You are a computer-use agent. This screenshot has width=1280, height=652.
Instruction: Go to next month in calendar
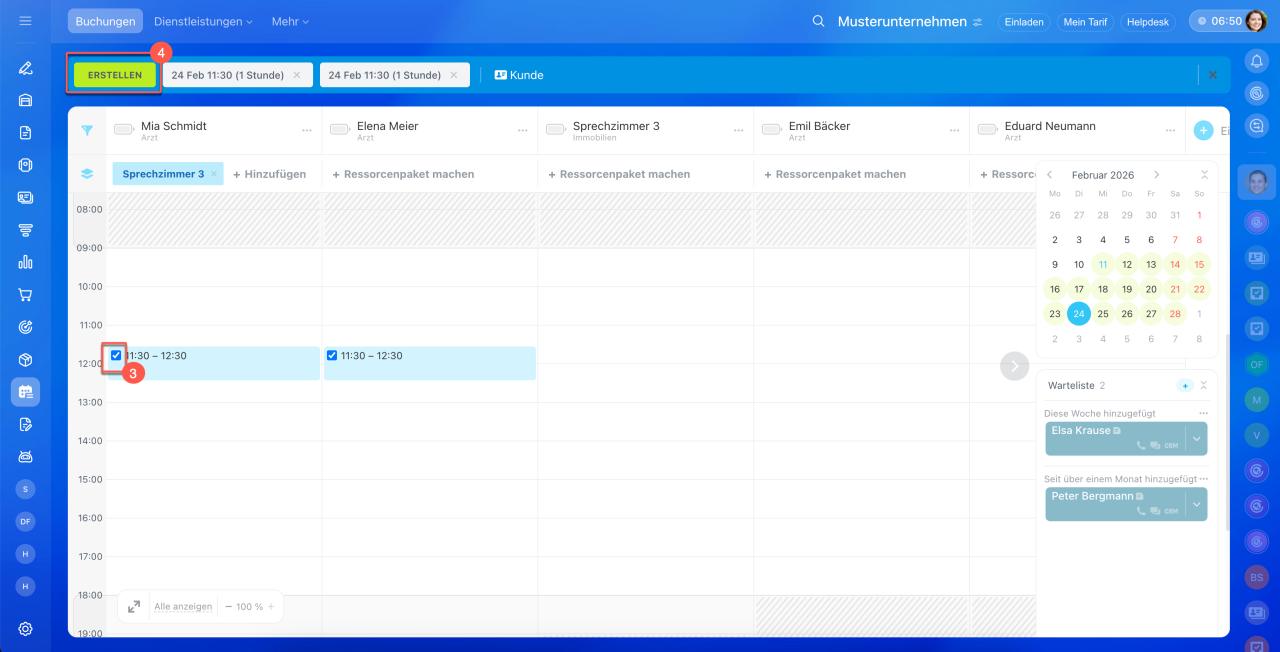[1157, 175]
